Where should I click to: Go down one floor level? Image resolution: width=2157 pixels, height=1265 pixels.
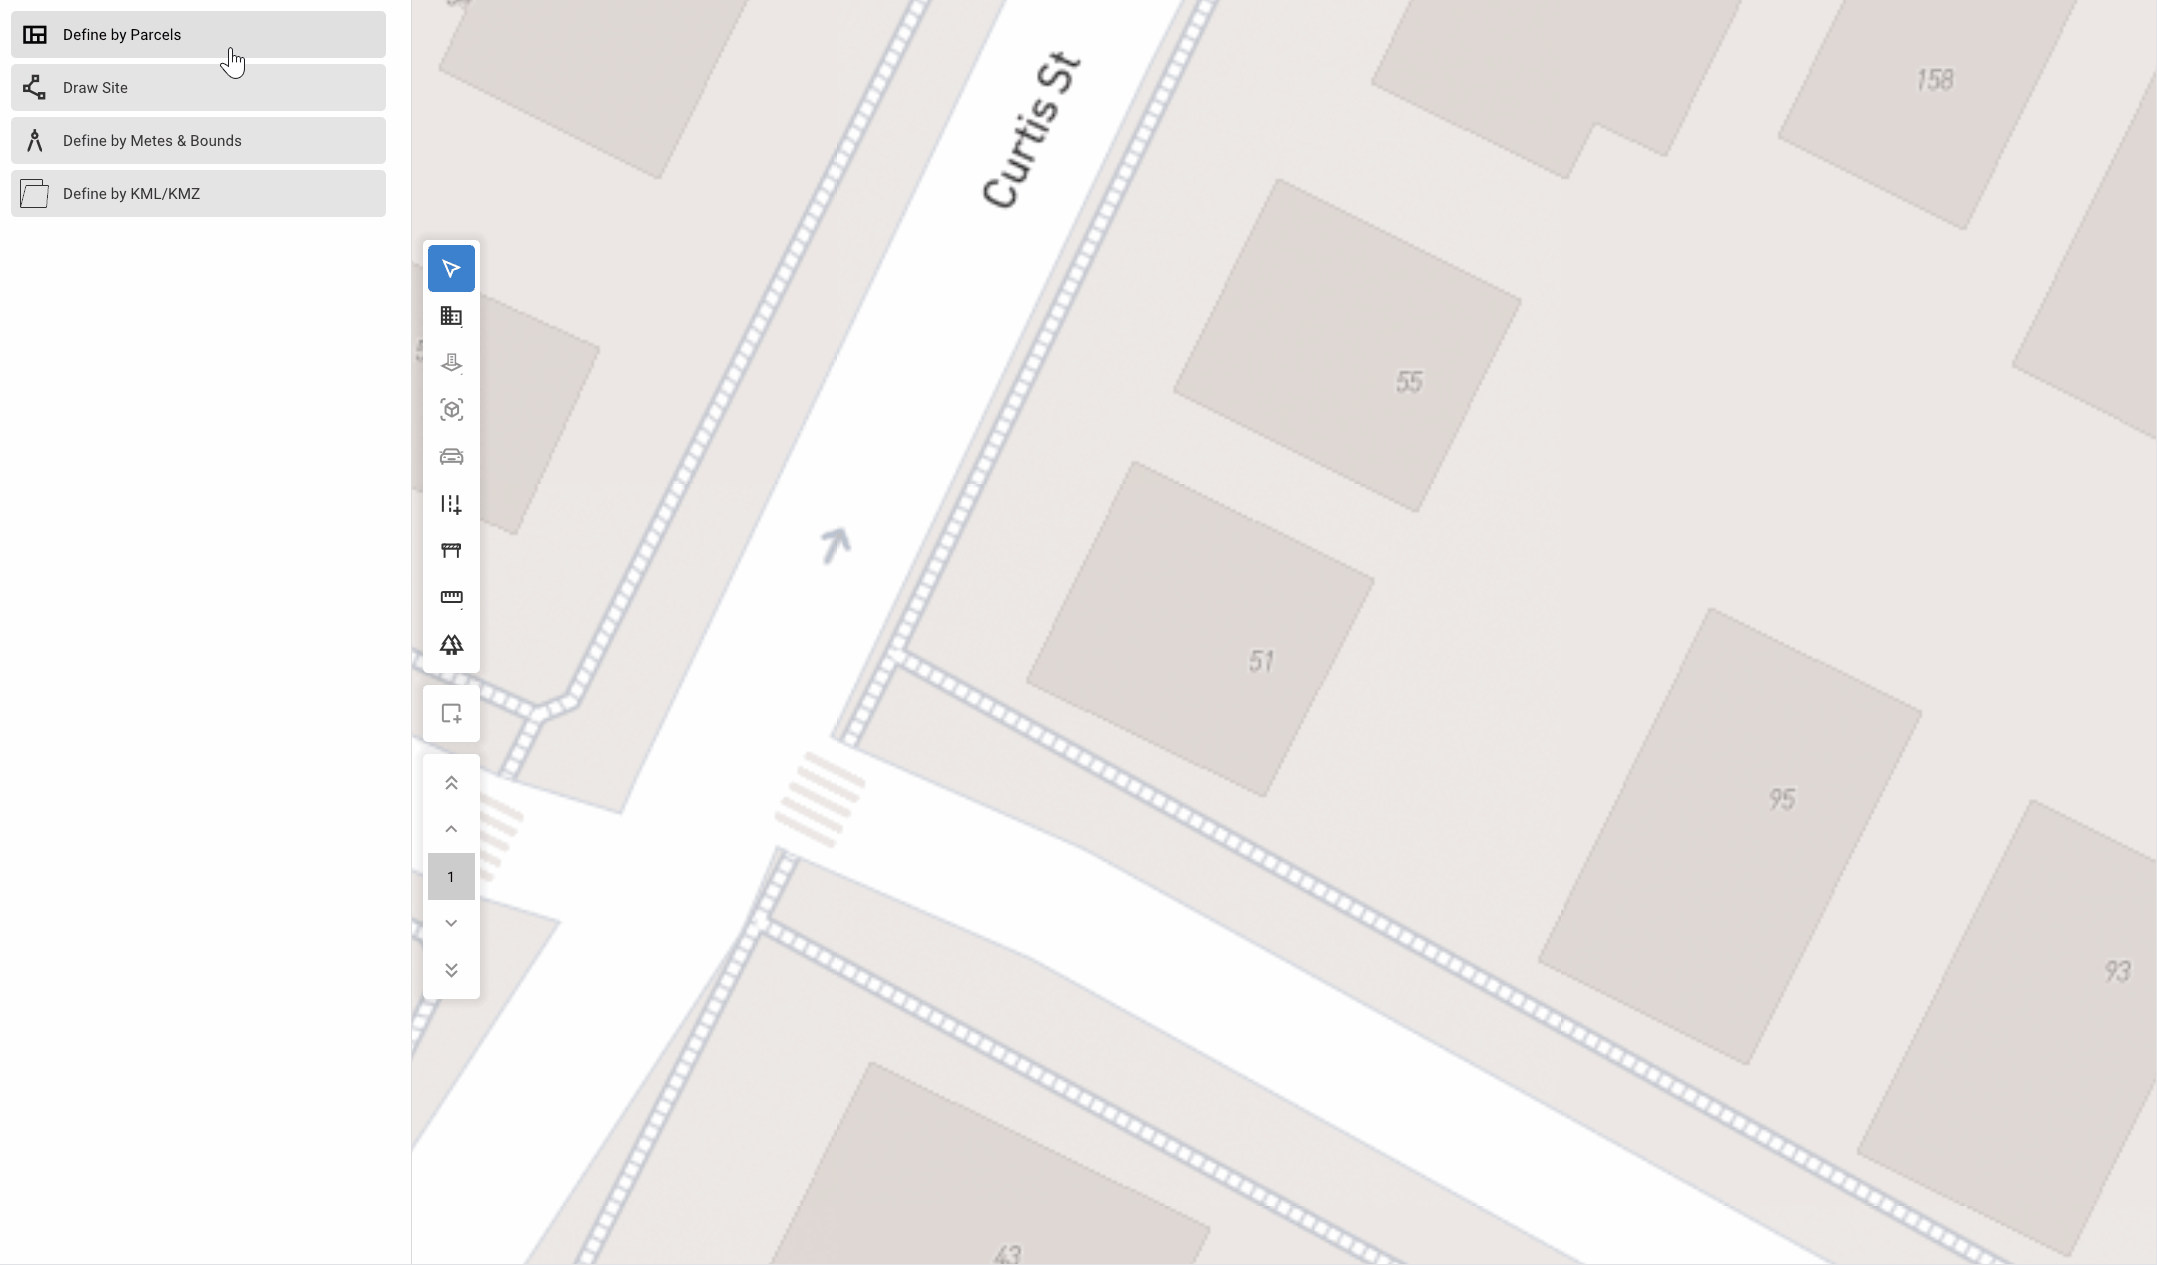pyautogui.click(x=451, y=923)
